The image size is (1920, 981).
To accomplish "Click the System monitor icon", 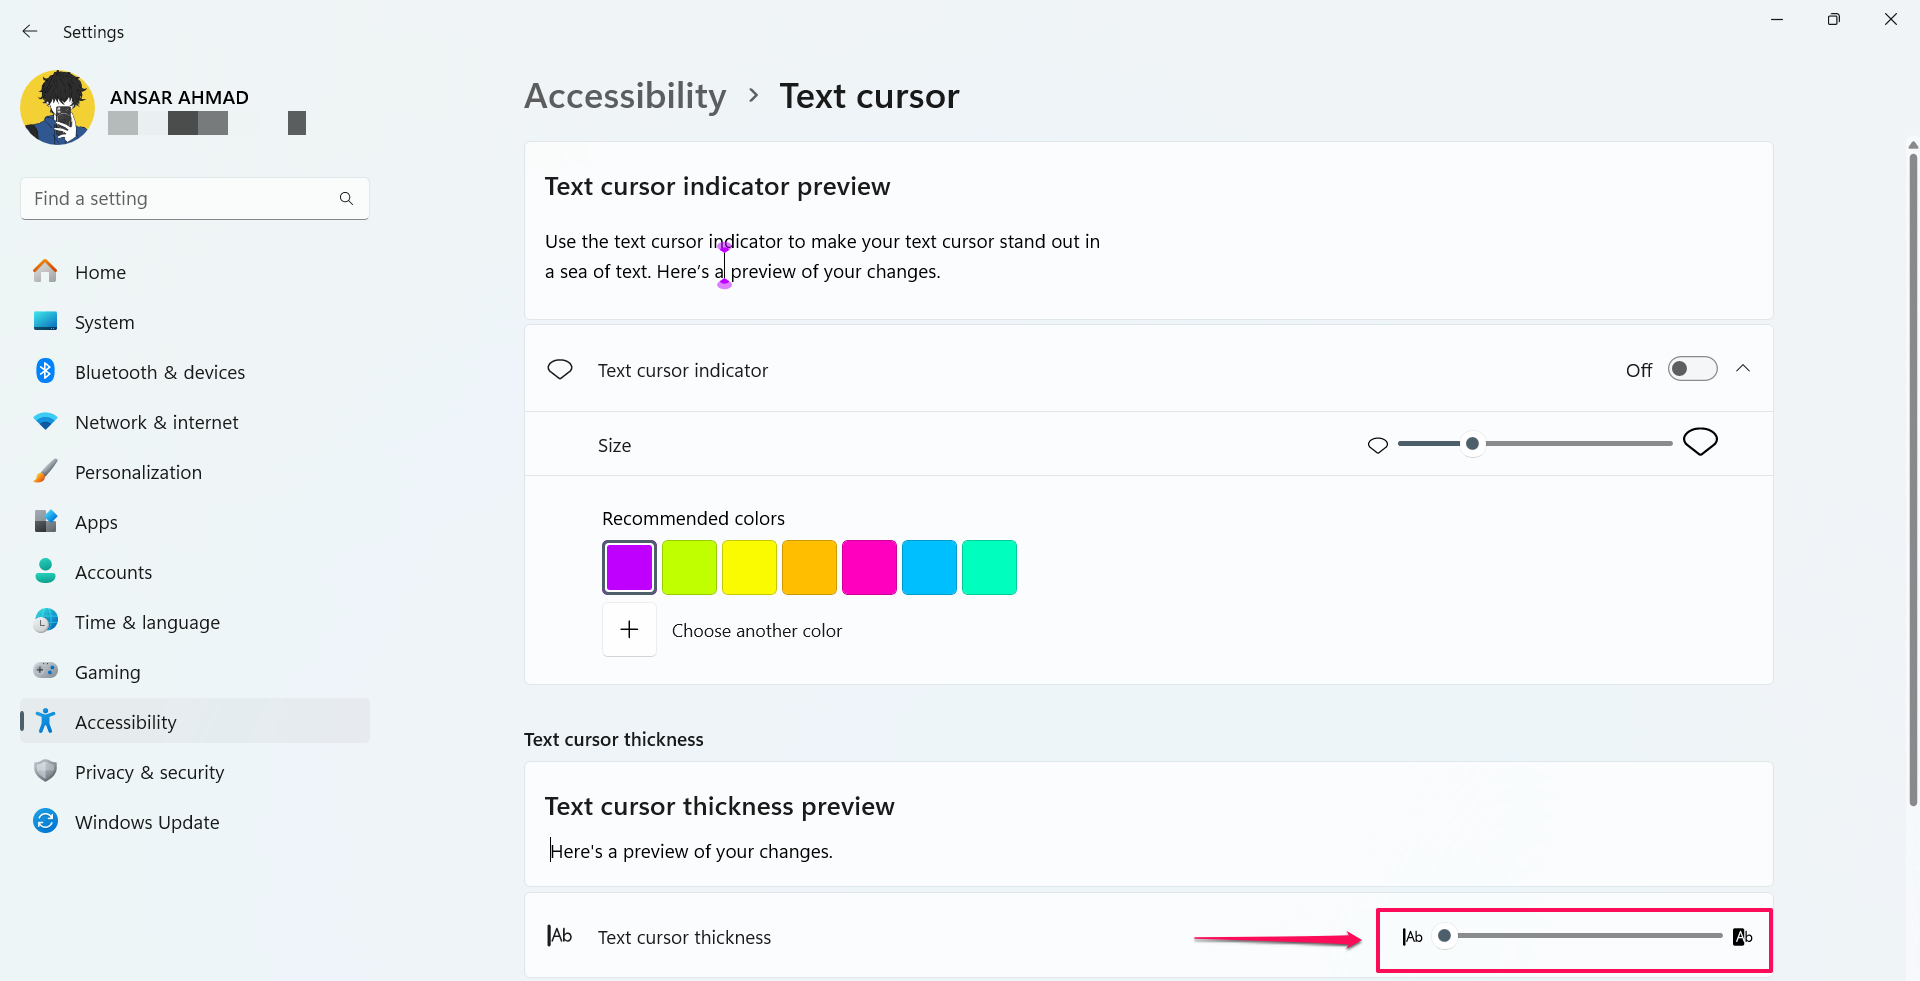I will 45,321.
